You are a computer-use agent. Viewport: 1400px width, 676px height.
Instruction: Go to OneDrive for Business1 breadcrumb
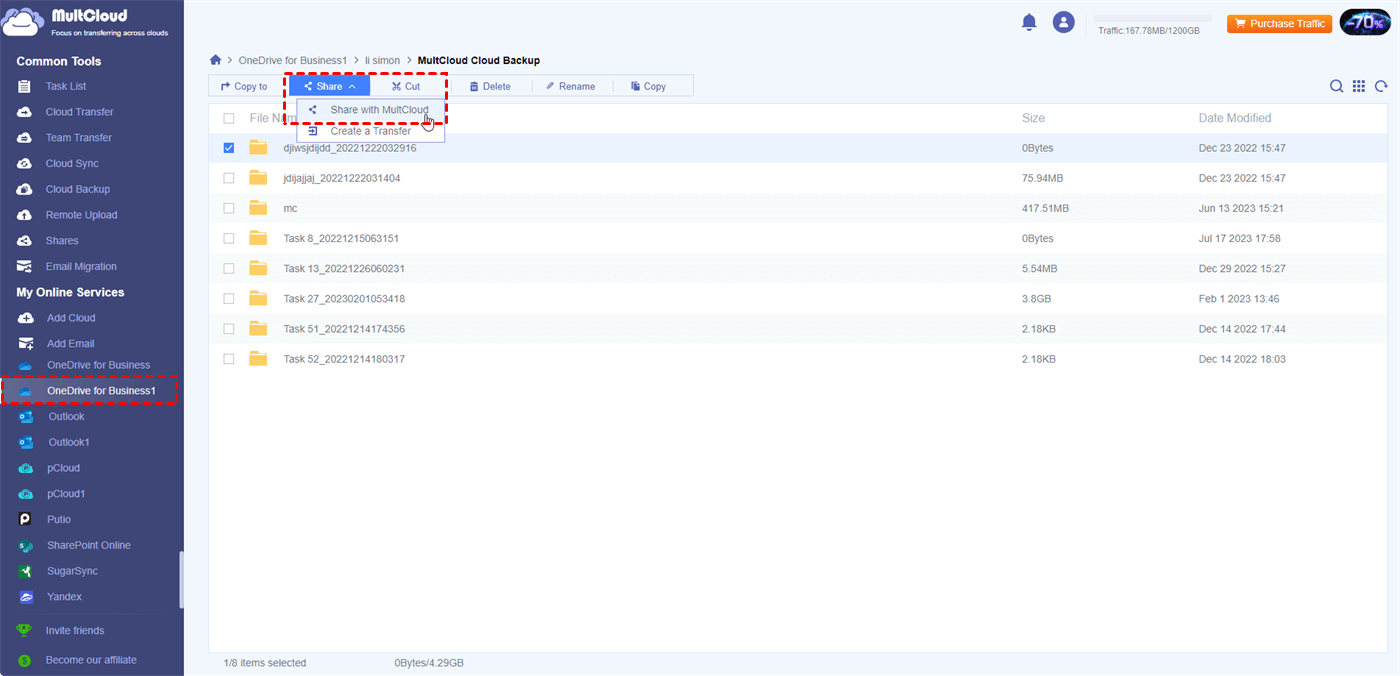click(x=293, y=60)
